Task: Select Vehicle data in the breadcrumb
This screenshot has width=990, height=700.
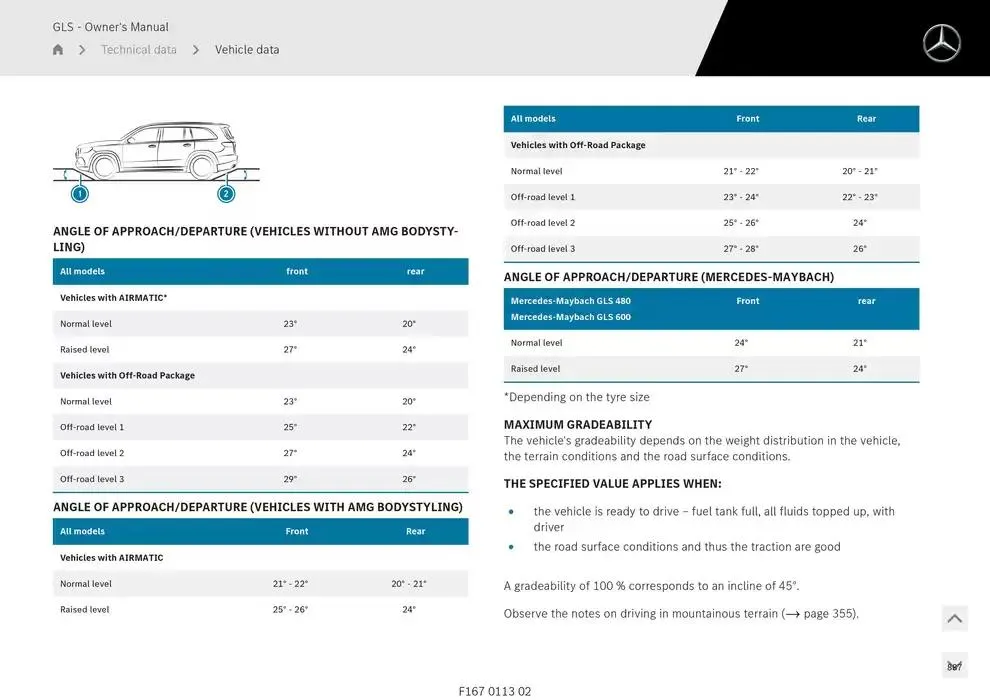Action: 247,49
